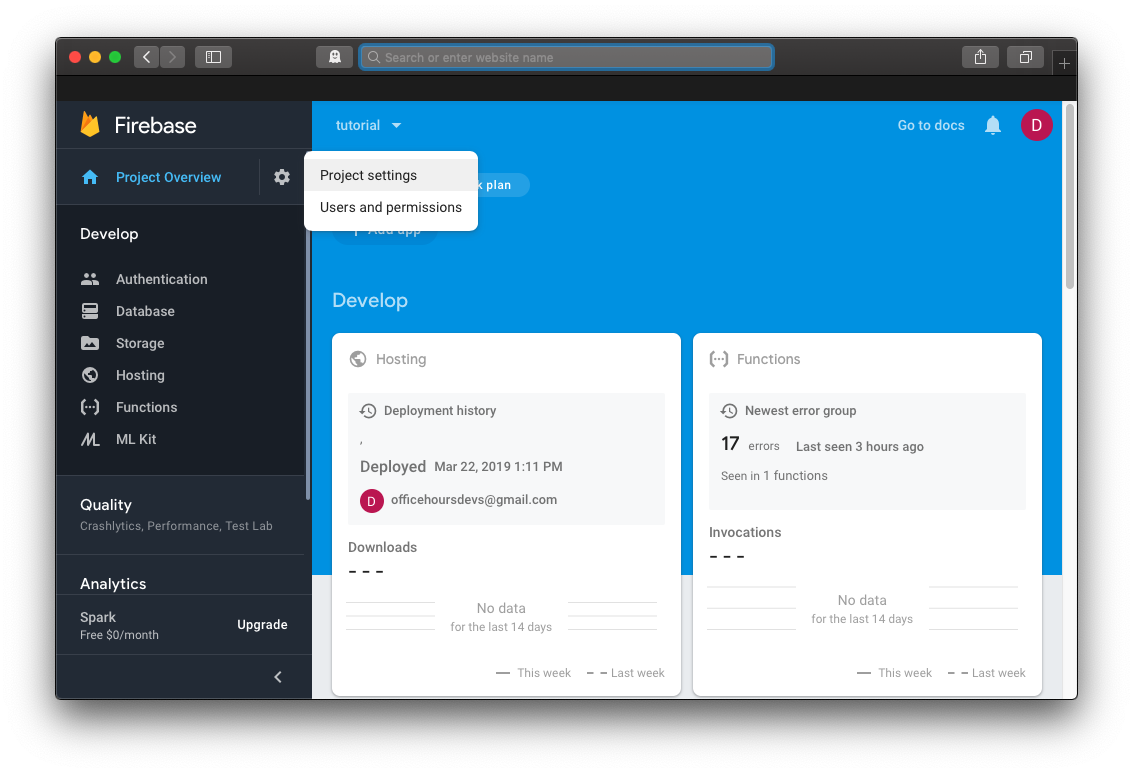Viewport: 1133px width, 773px height.
Task: Click the Safari address search field
Action: [x=566, y=57]
